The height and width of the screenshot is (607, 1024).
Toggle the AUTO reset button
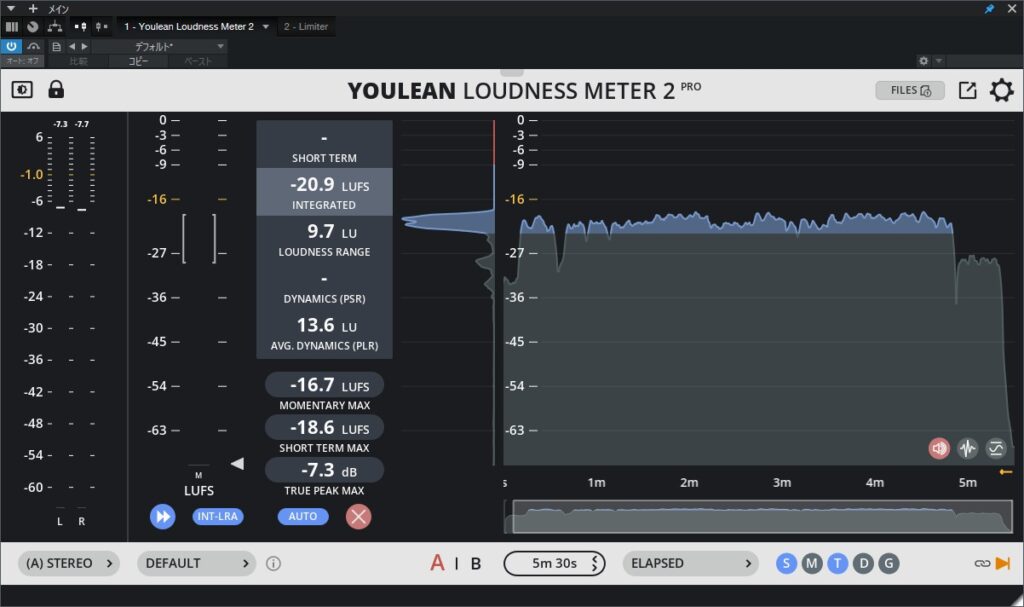click(303, 516)
